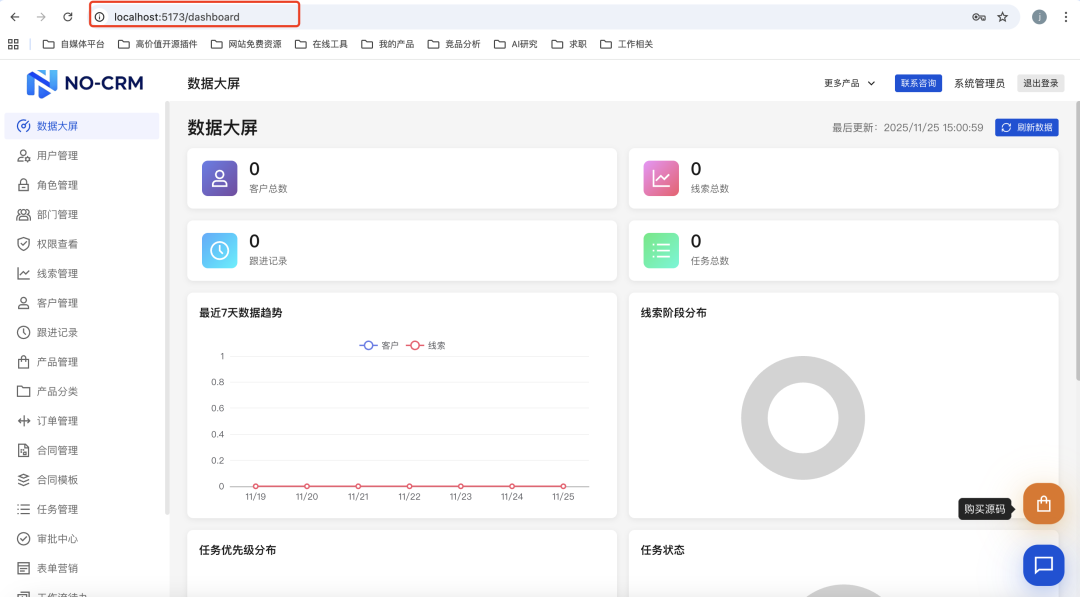Click the 部门管理 people icon
This screenshot has width=1080, height=597.
pyautogui.click(x=23, y=215)
